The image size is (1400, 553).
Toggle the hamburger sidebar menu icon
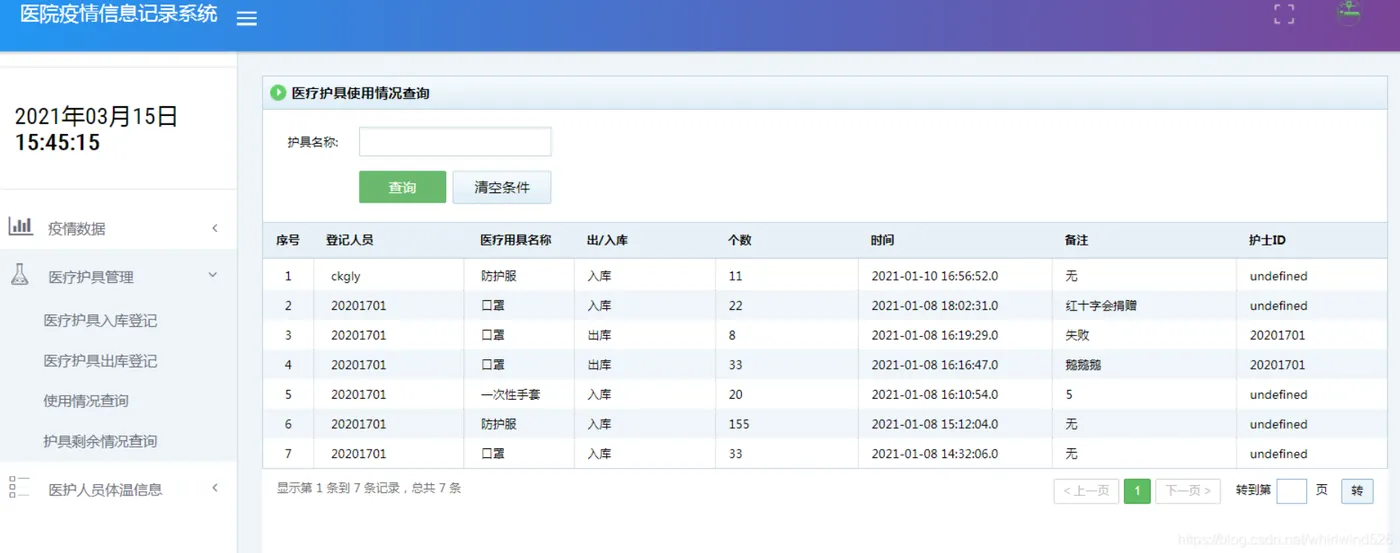[x=246, y=18]
